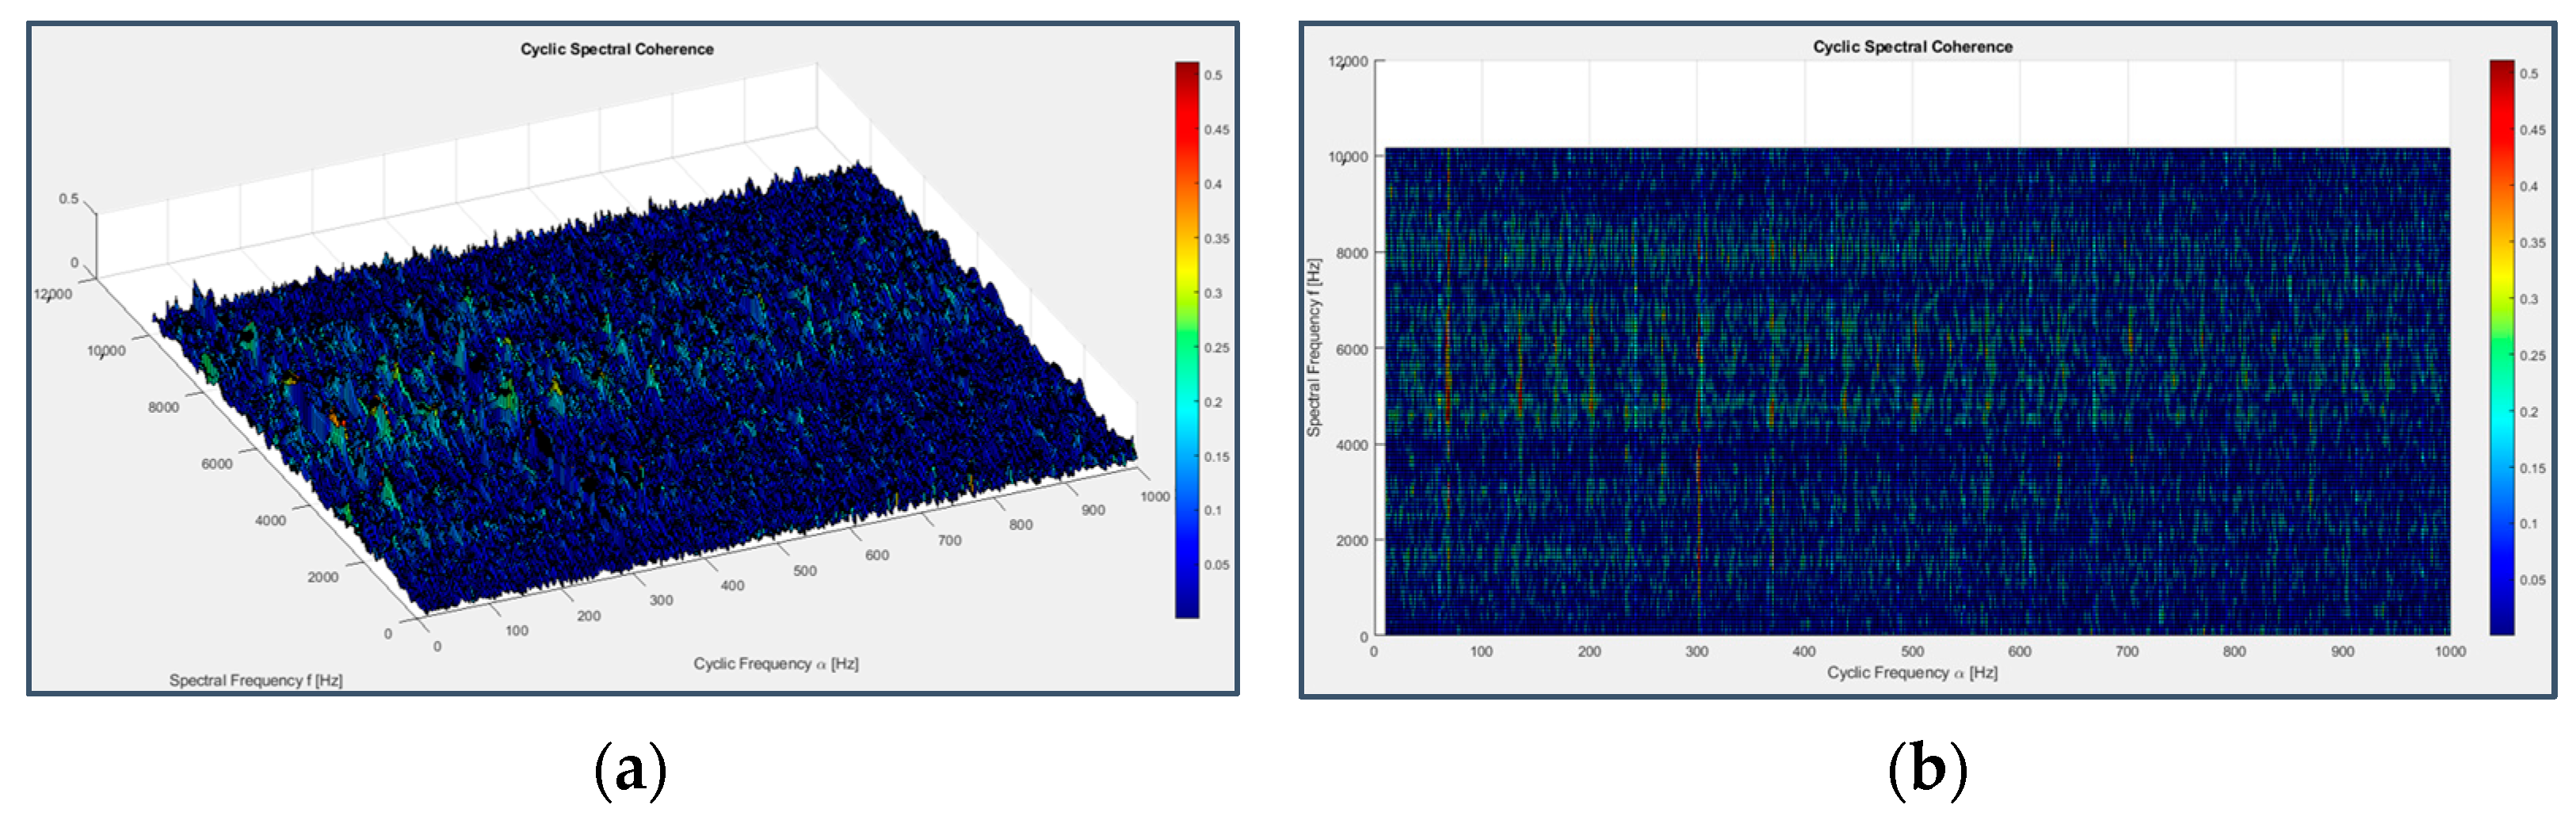Select the "600" cyclic frequency tick in 3D plot
Screen dimensions: 2576x820
(877, 555)
